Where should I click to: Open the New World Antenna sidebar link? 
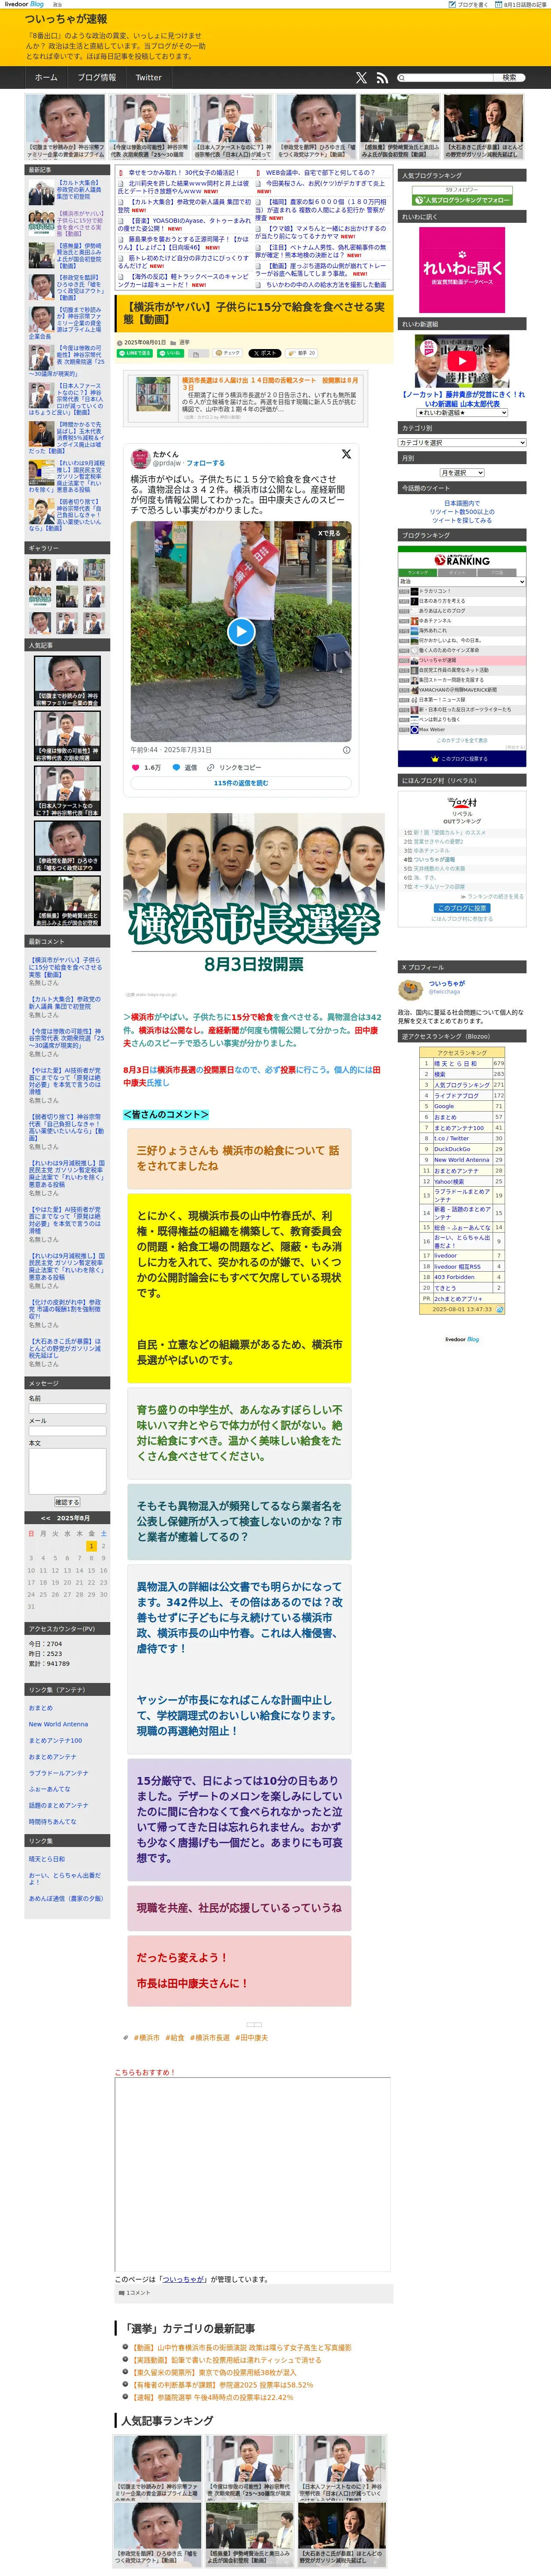point(58,1724)
